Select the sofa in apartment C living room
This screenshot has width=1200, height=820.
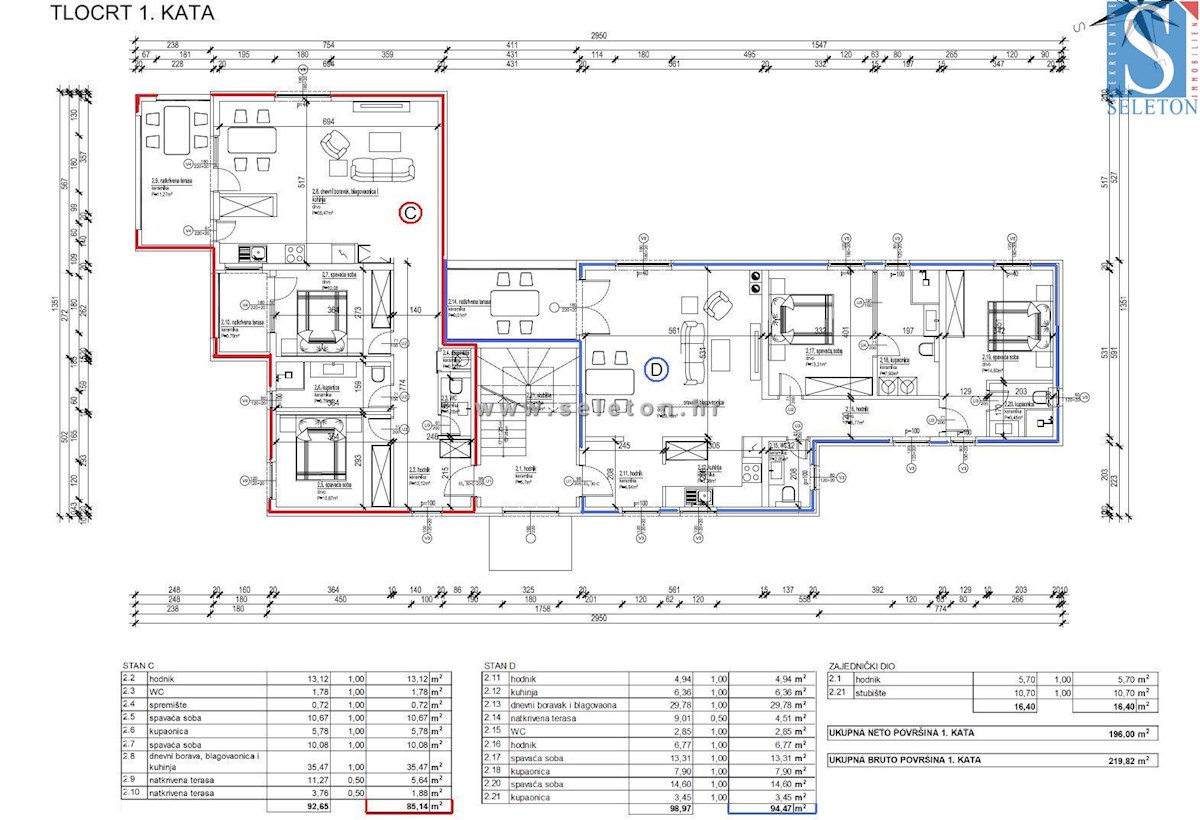(384, 170)
